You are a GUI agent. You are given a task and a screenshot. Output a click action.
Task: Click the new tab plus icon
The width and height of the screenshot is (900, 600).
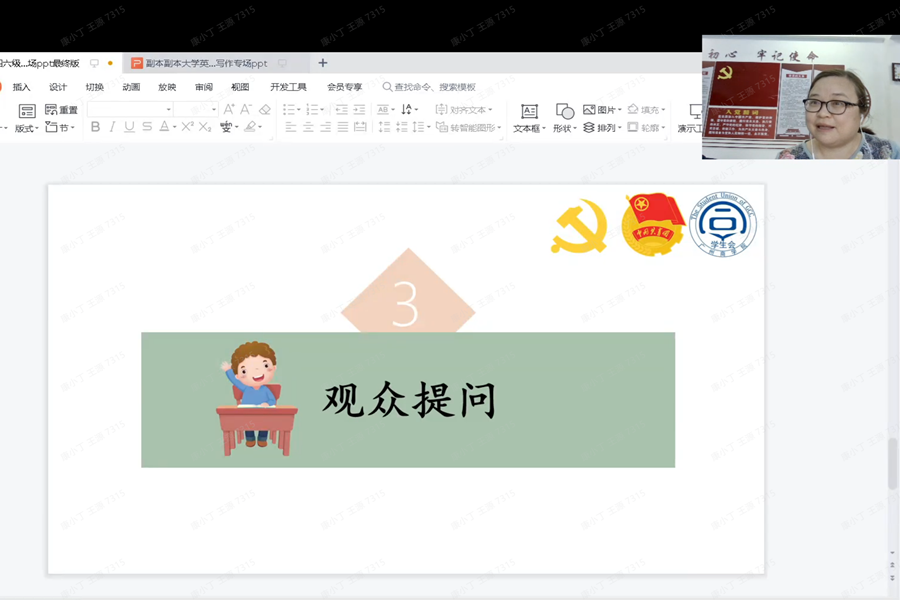pos(323,63)
